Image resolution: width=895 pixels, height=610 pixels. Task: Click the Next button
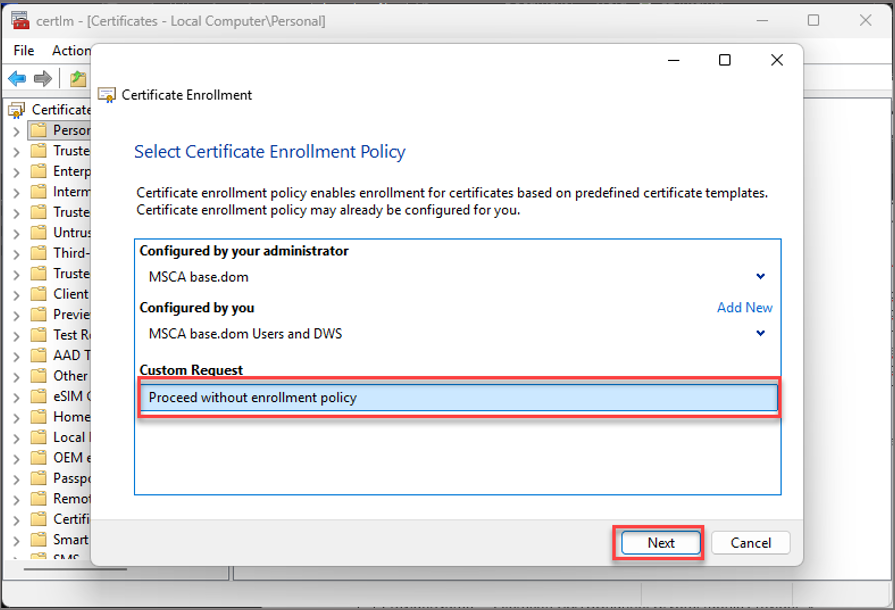pyautogui.click(x=660, y=543)
